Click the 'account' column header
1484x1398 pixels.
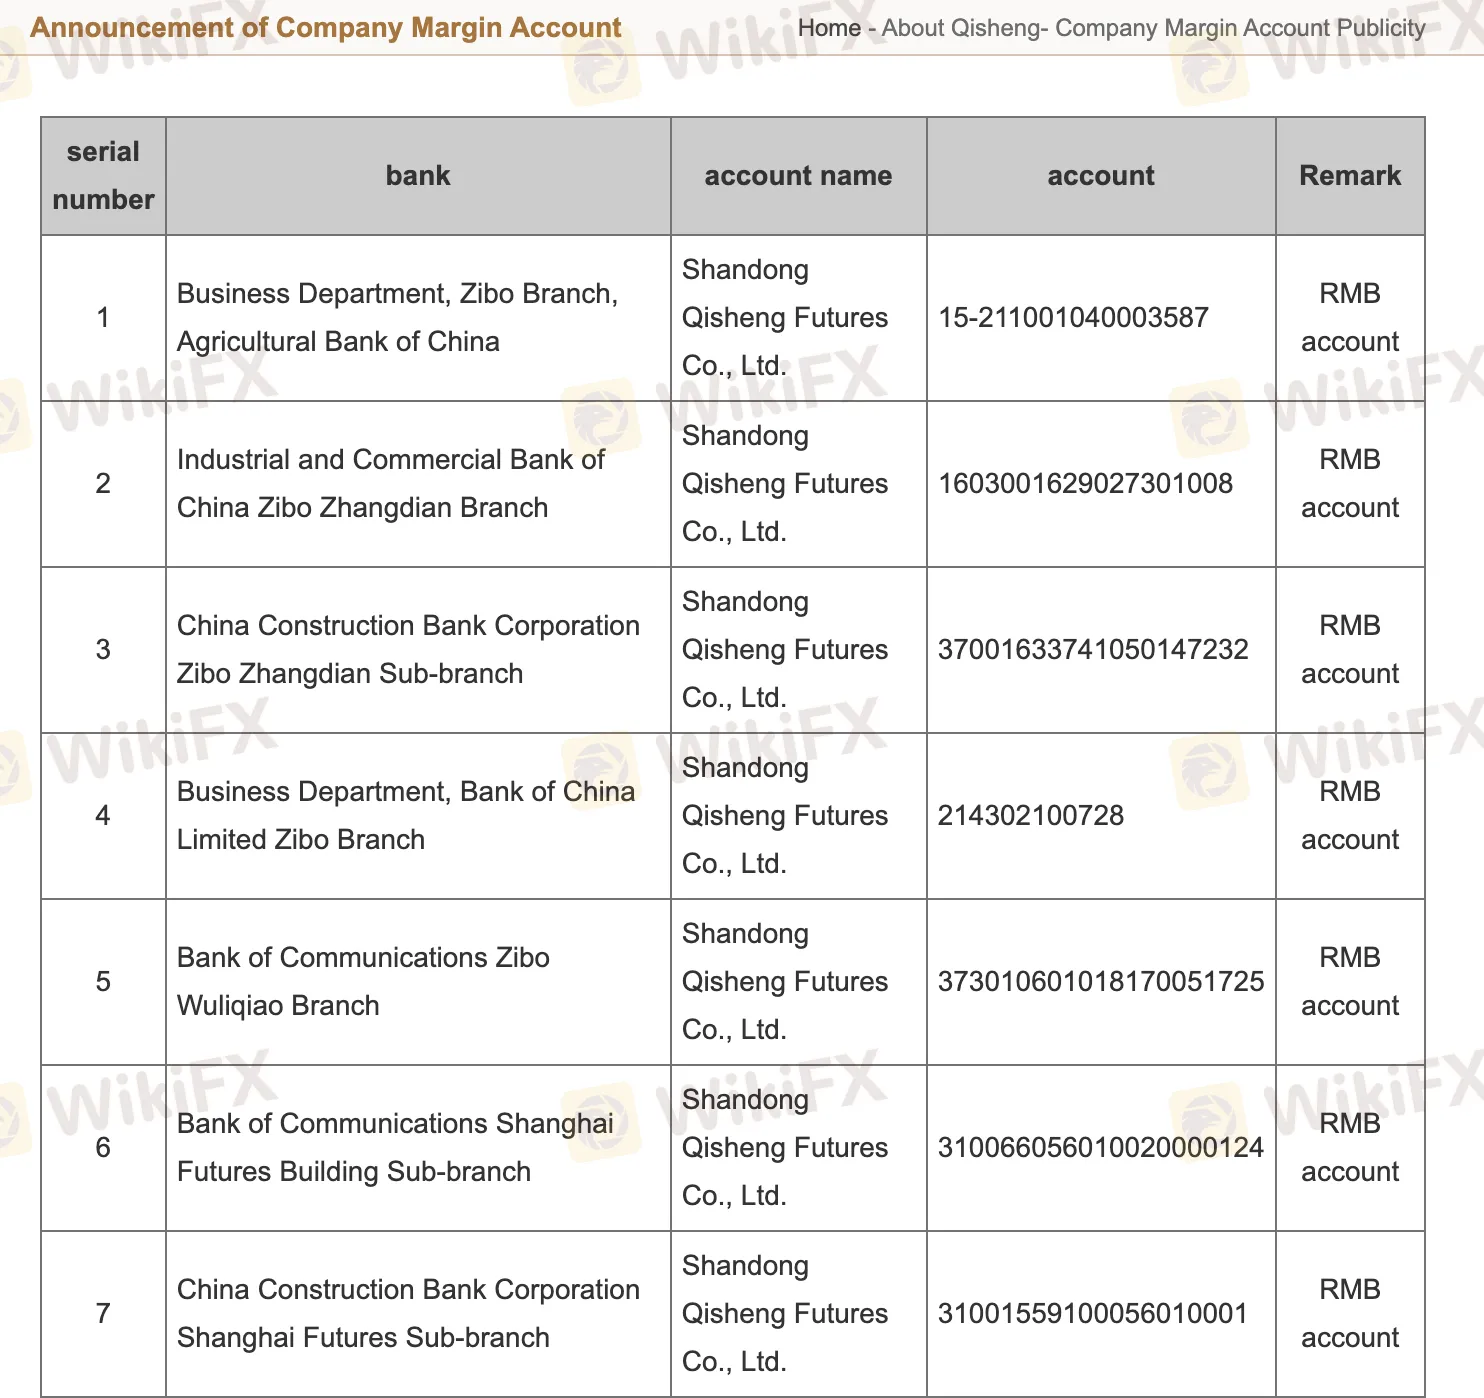pos(1101,176)
